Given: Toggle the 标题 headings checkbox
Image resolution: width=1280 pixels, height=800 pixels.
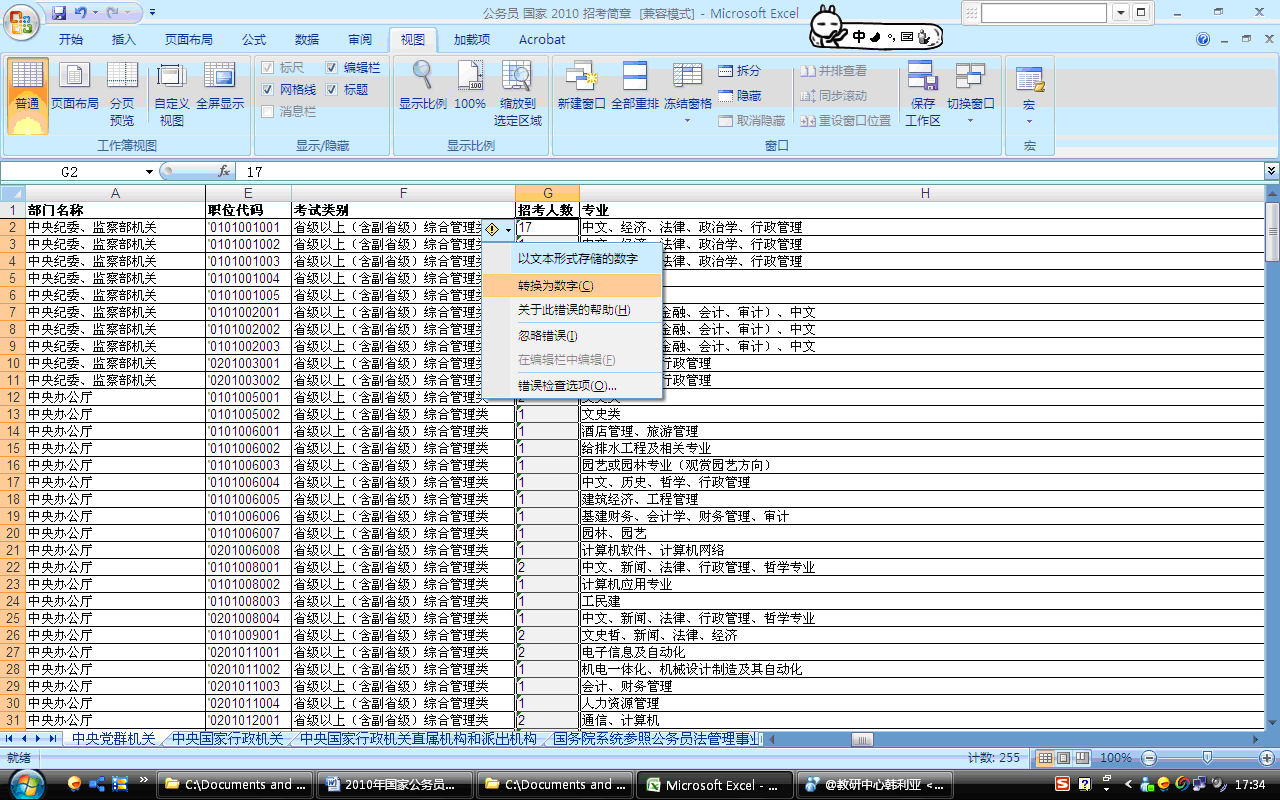Looking at the screenshot, I should [332, 89].
